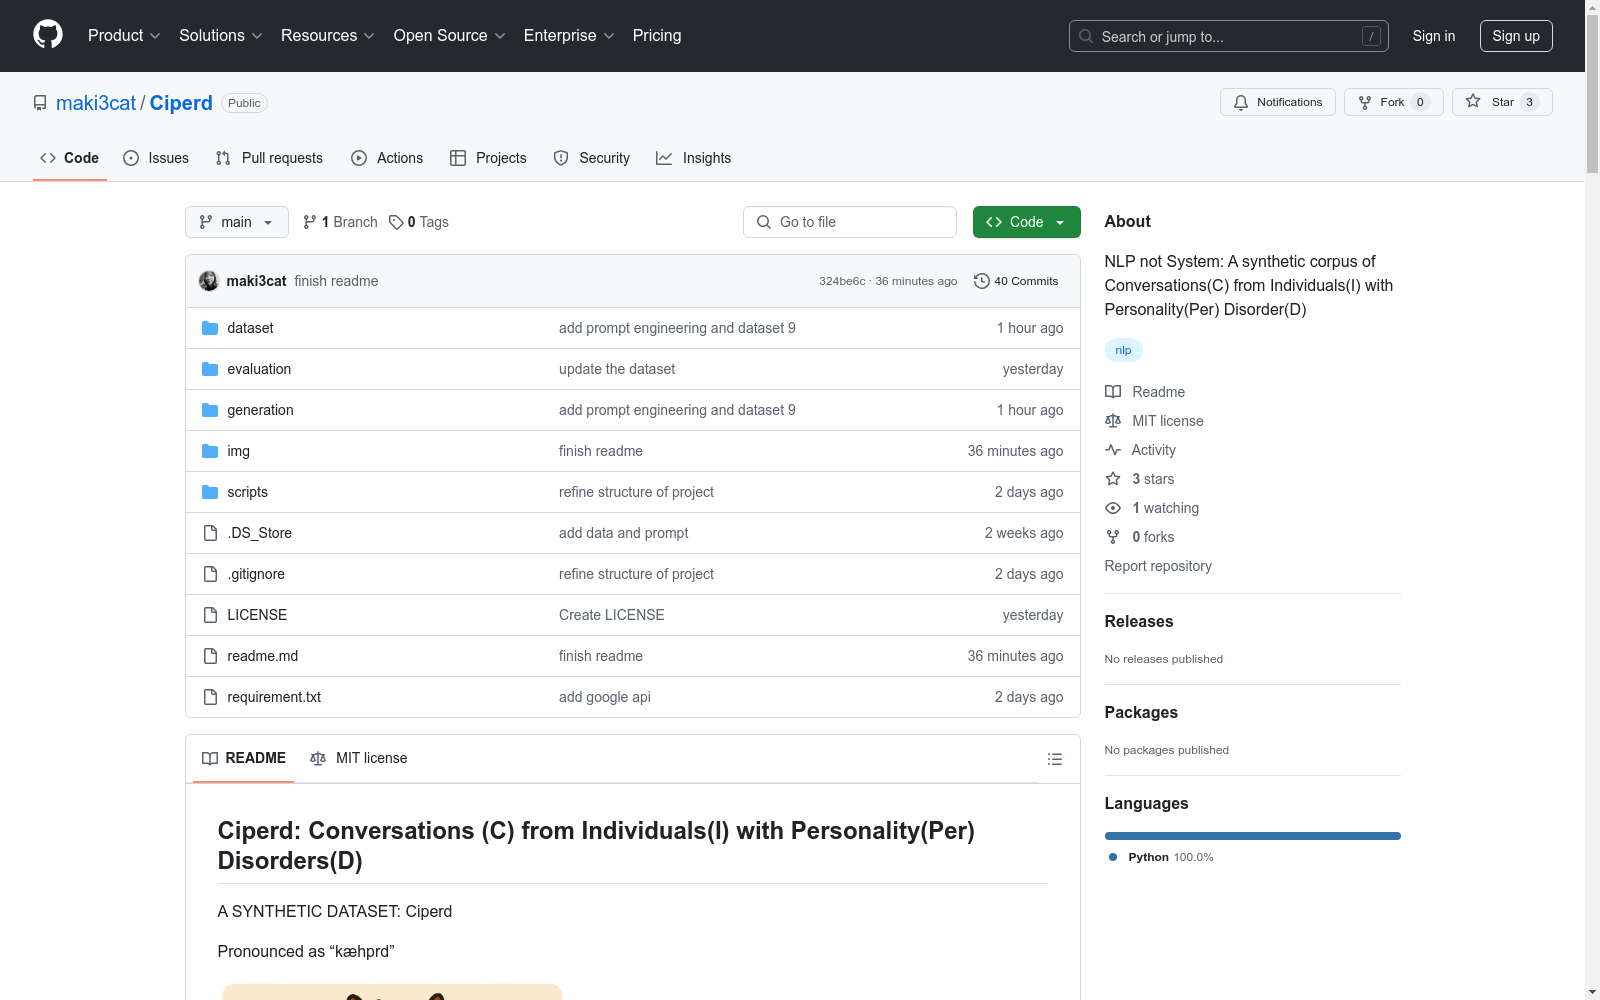Image resolution: width=1600 pixels, height=1000 pixels.
Task: Click the LICENSE file icon
Action: [210, 615]
